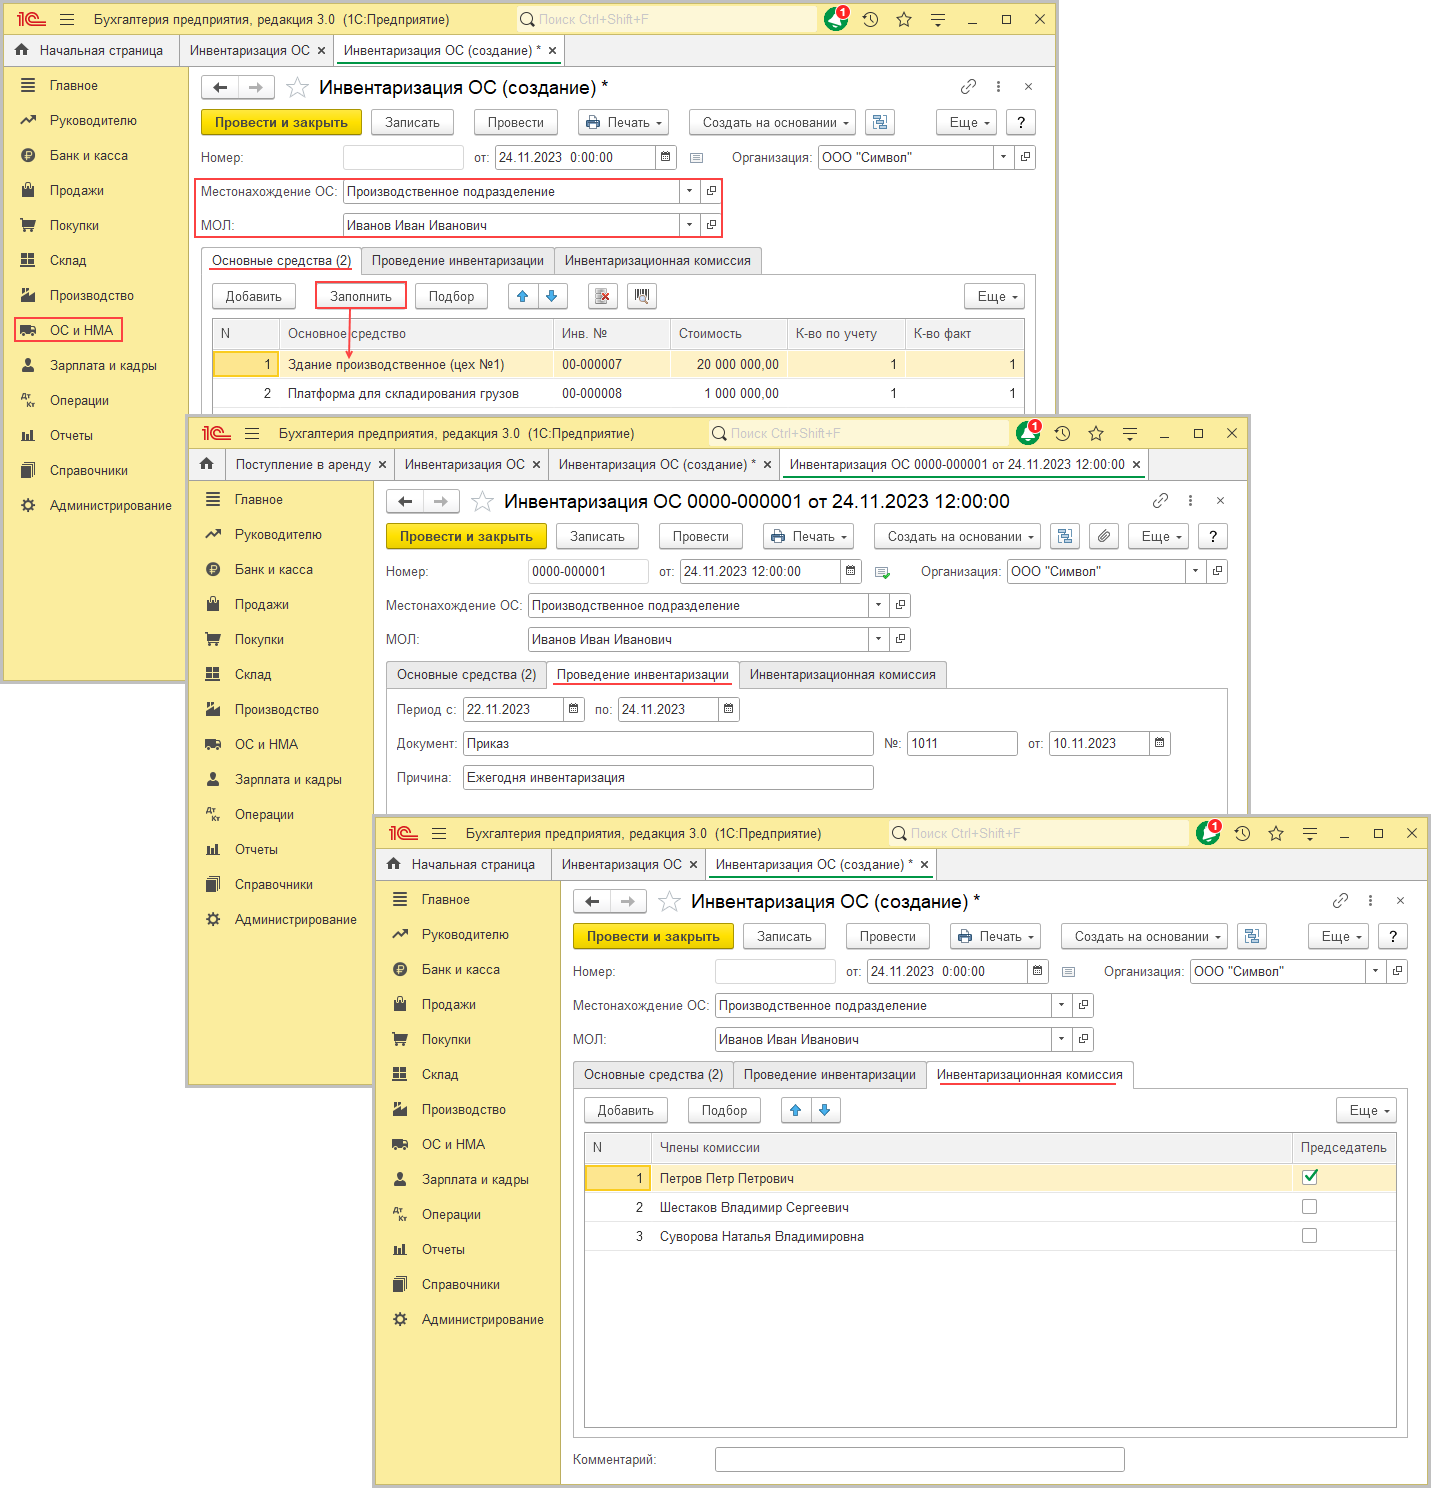Click the search field in the top window
1431x1488 pixels.
667,19
